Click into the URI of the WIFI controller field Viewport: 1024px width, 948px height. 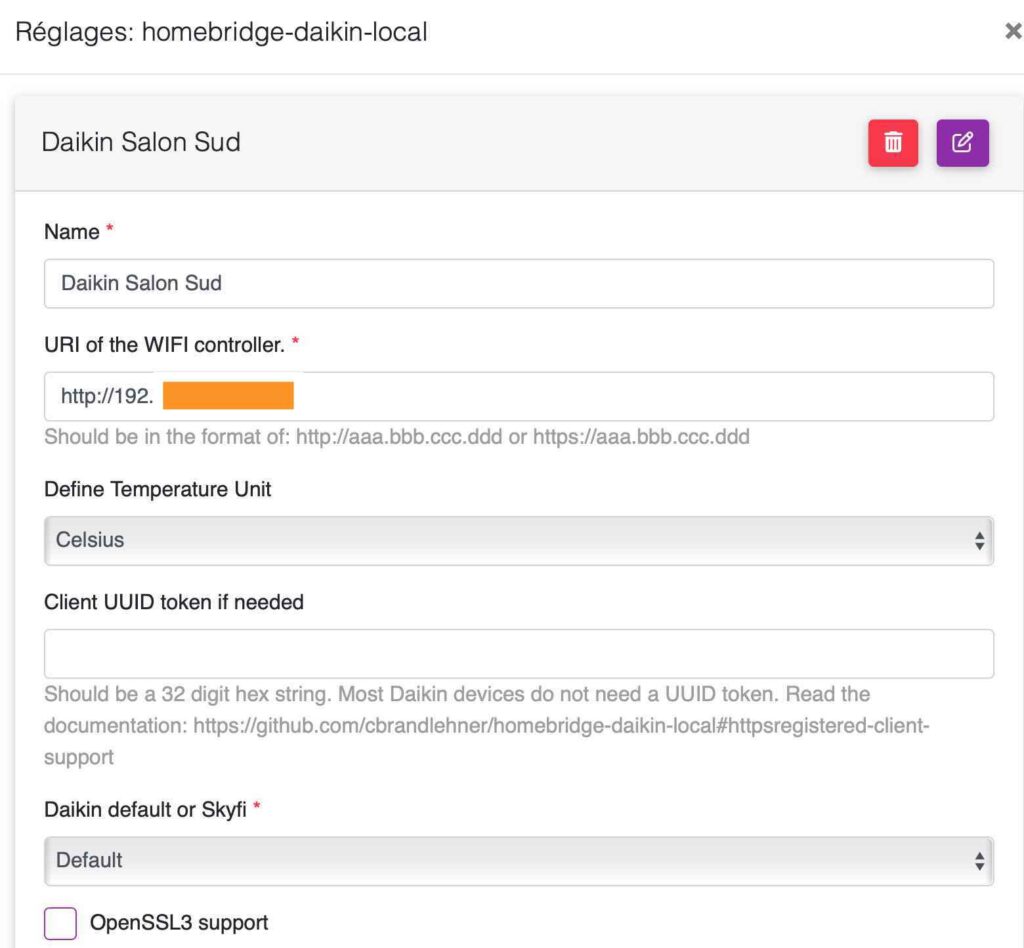519,396
